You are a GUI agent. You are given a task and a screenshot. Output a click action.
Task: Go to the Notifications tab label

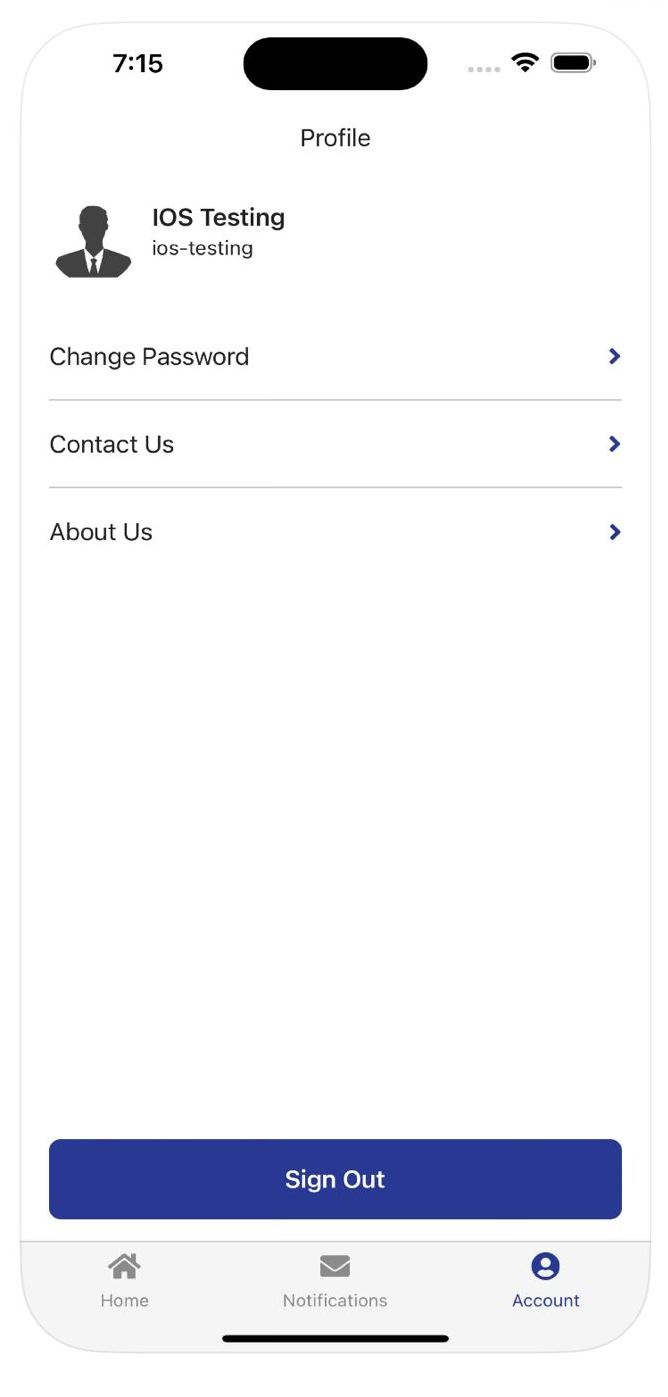(335, 1300)
